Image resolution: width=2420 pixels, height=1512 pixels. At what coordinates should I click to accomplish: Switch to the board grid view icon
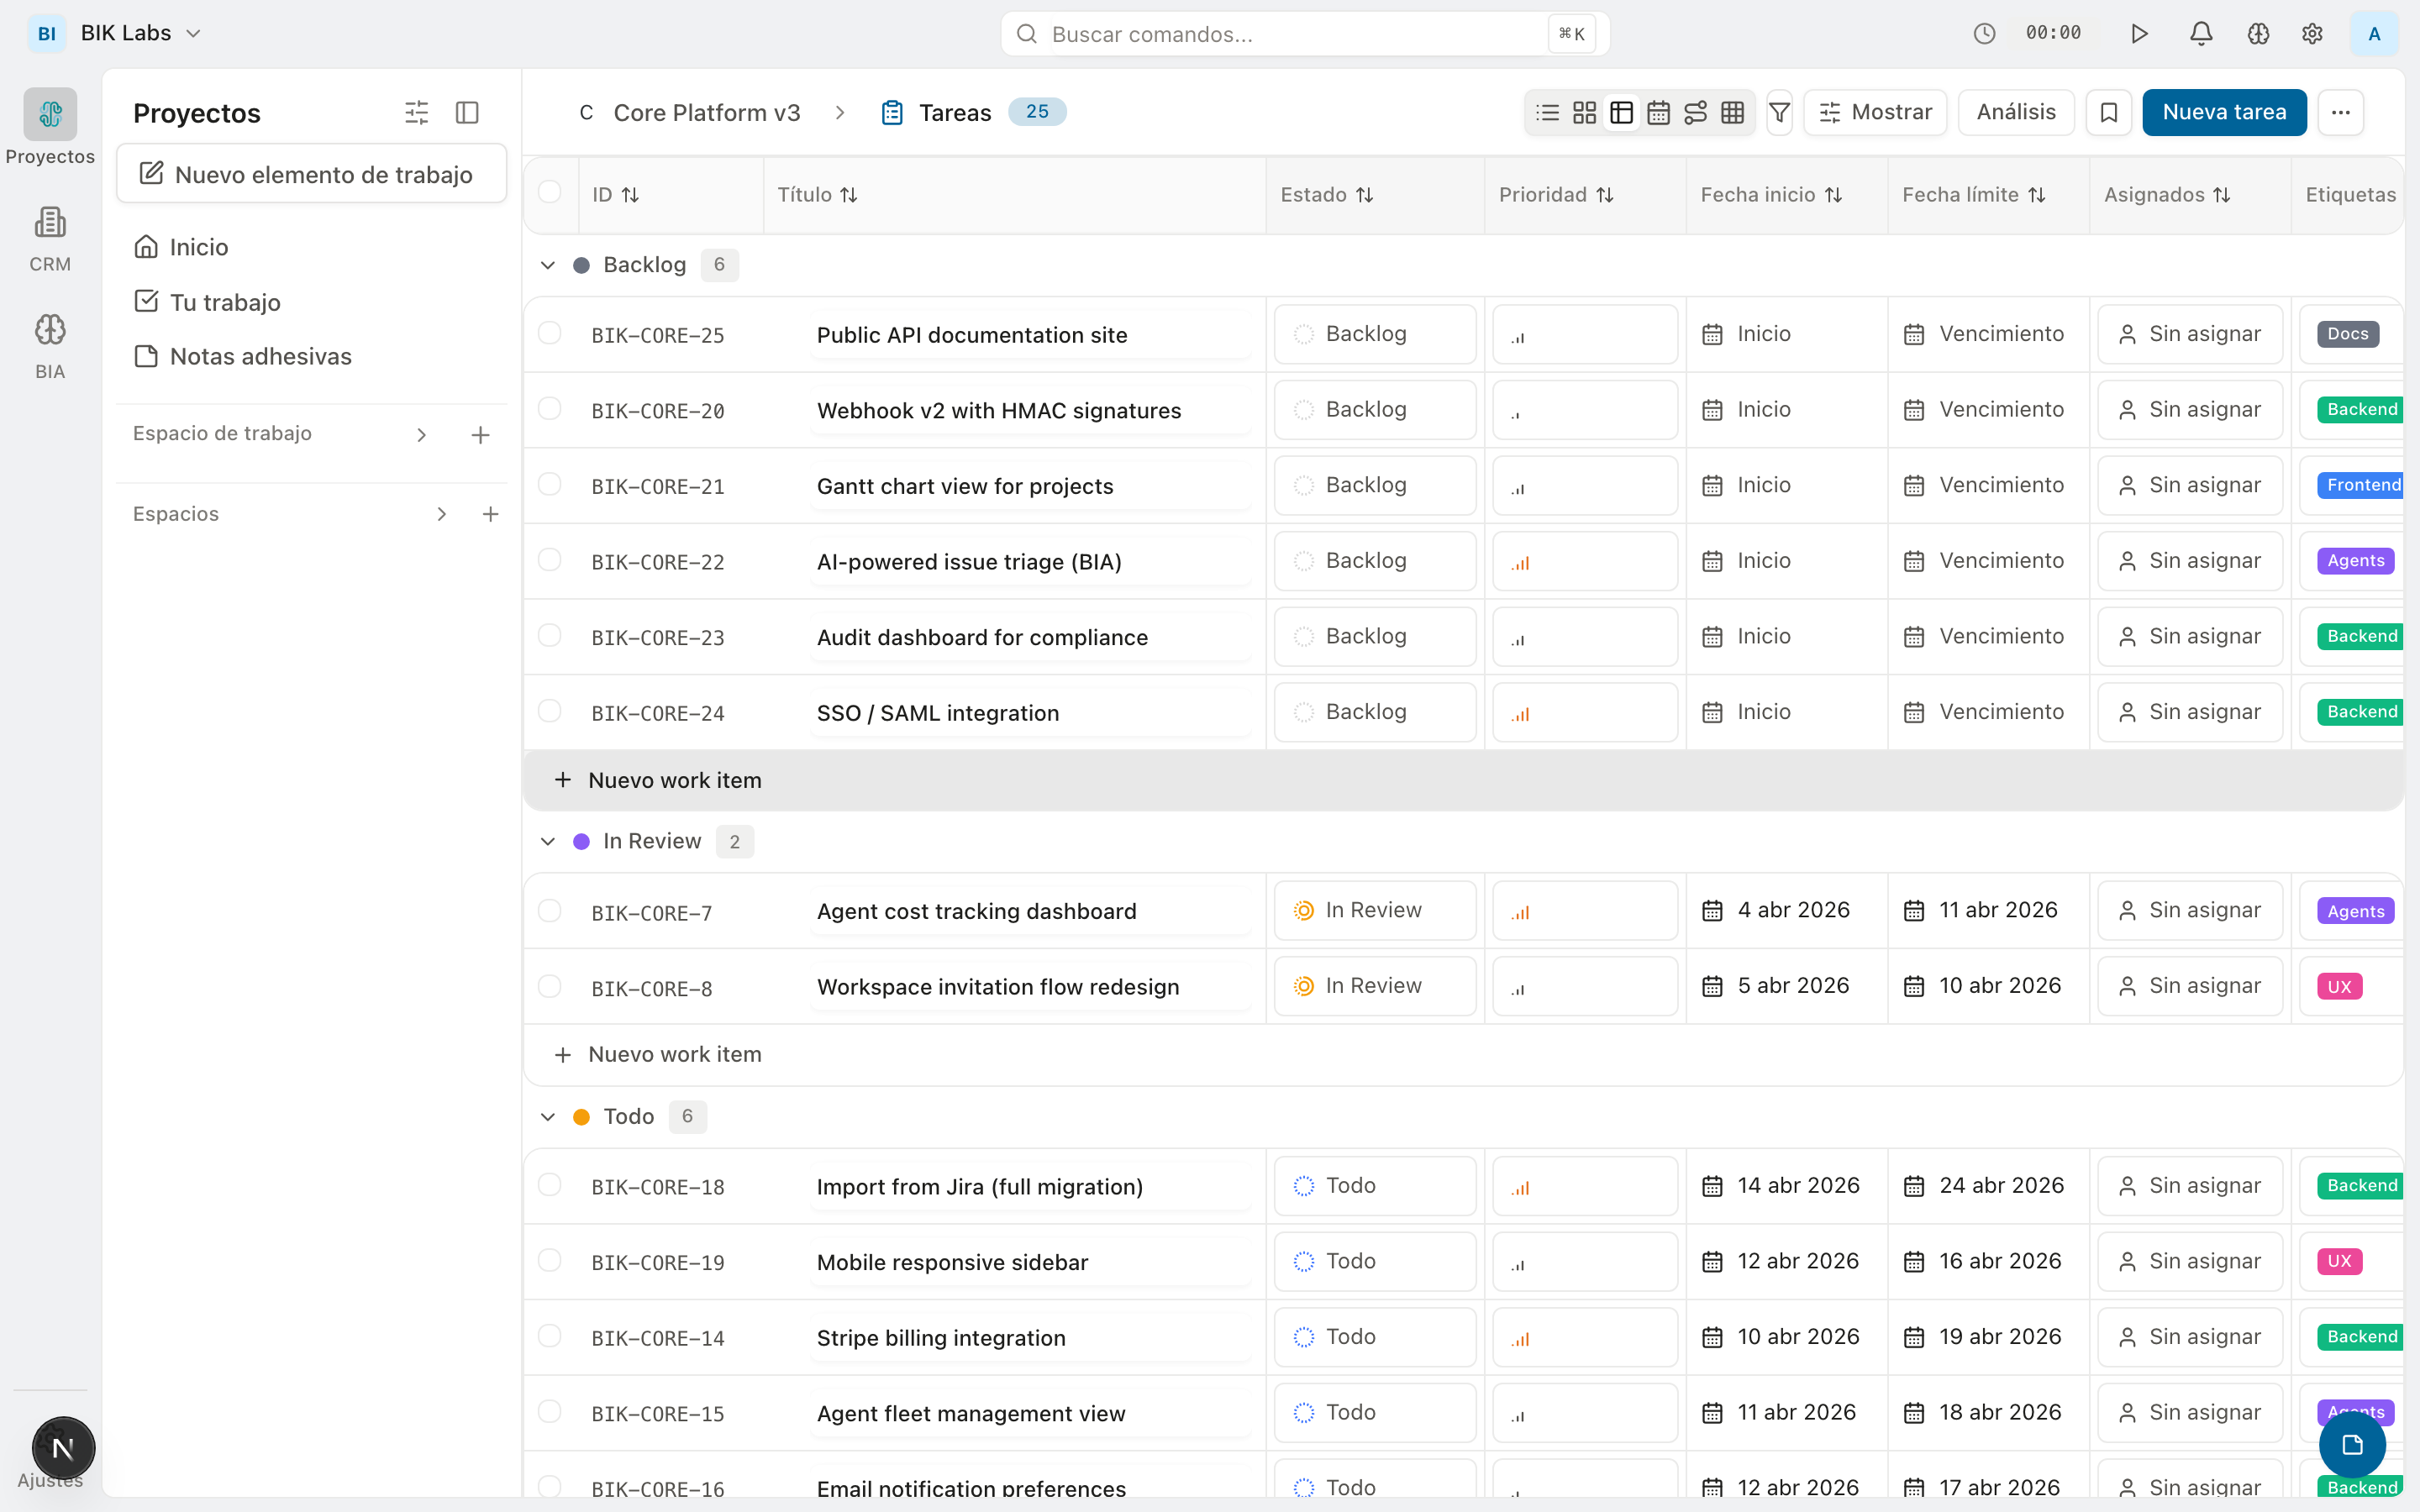click(x=1584, y=112)
